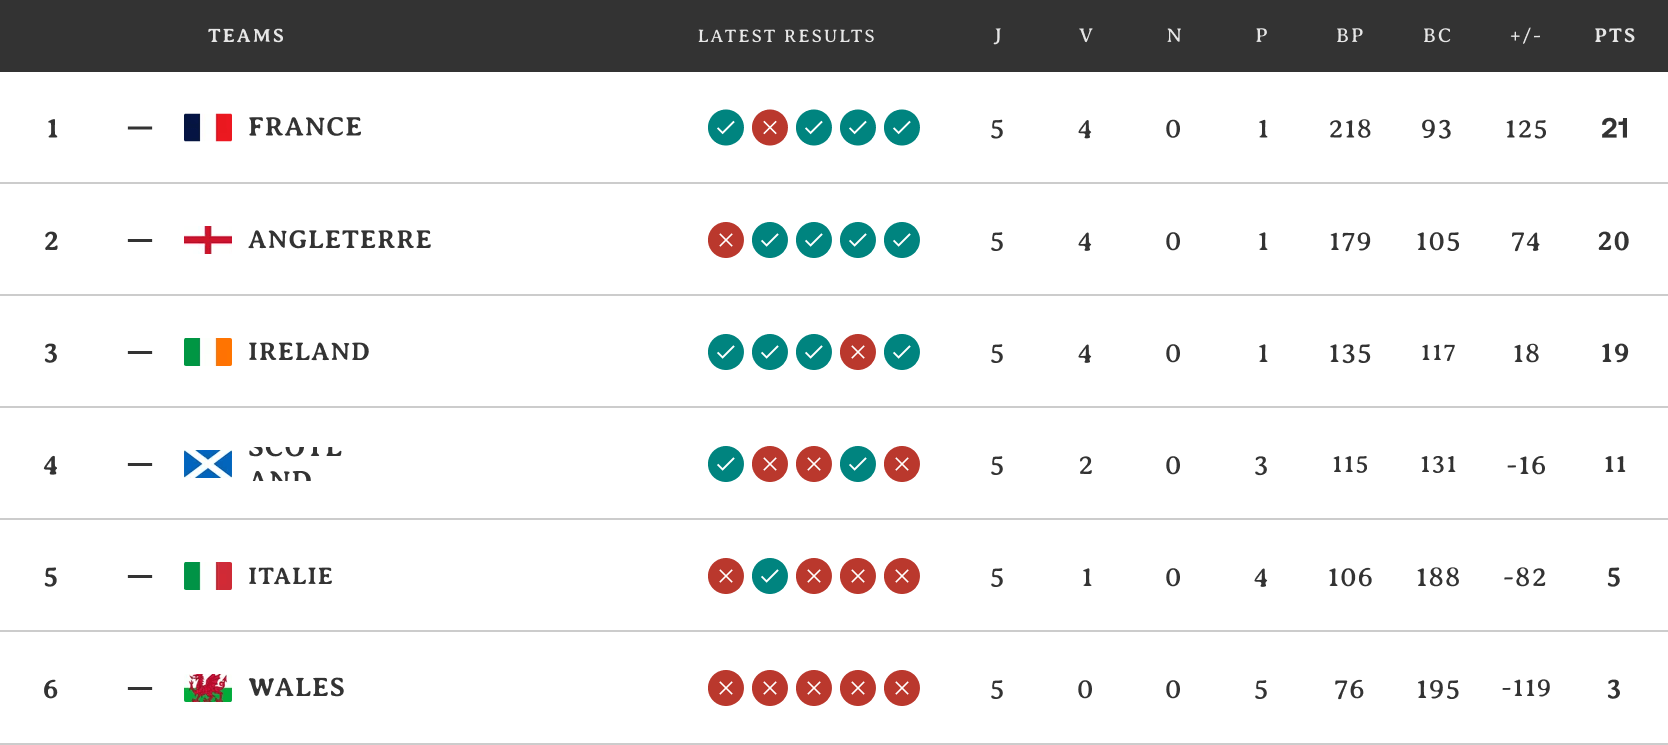This screenshot has height=745, width=1668.
Task: Click Wales's first loss result icon
Action: point(726,688)
